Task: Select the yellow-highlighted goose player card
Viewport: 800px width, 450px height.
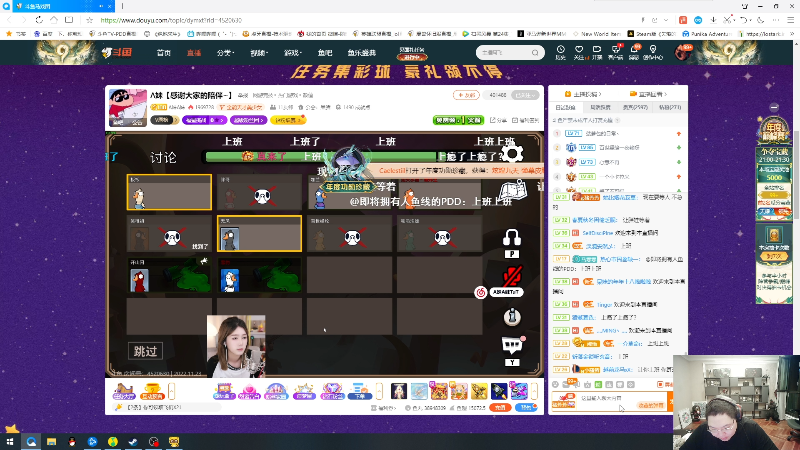Action: pyautogui.click(x=259, y=234)
